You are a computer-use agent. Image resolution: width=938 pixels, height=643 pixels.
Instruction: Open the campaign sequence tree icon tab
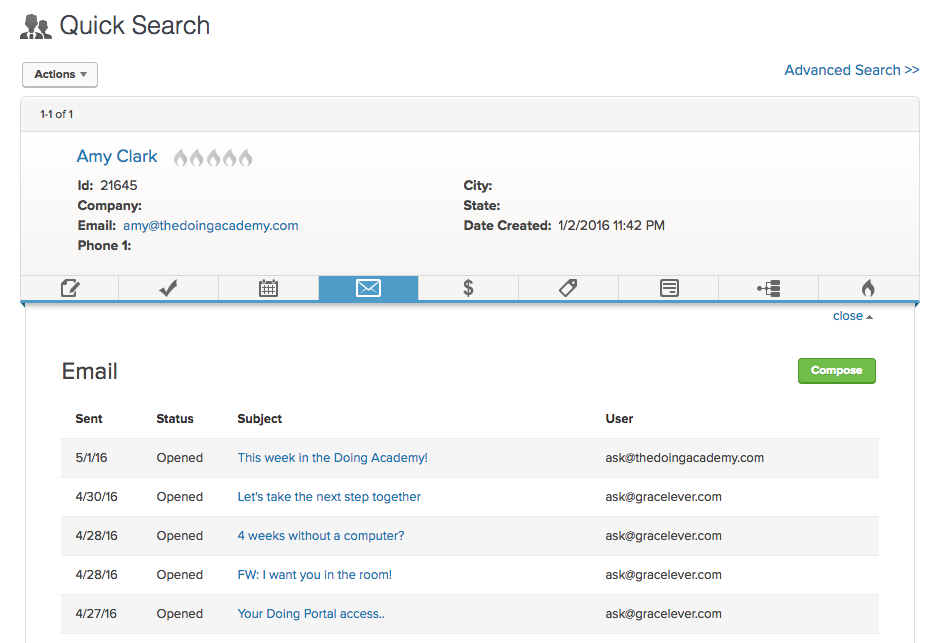768,288
